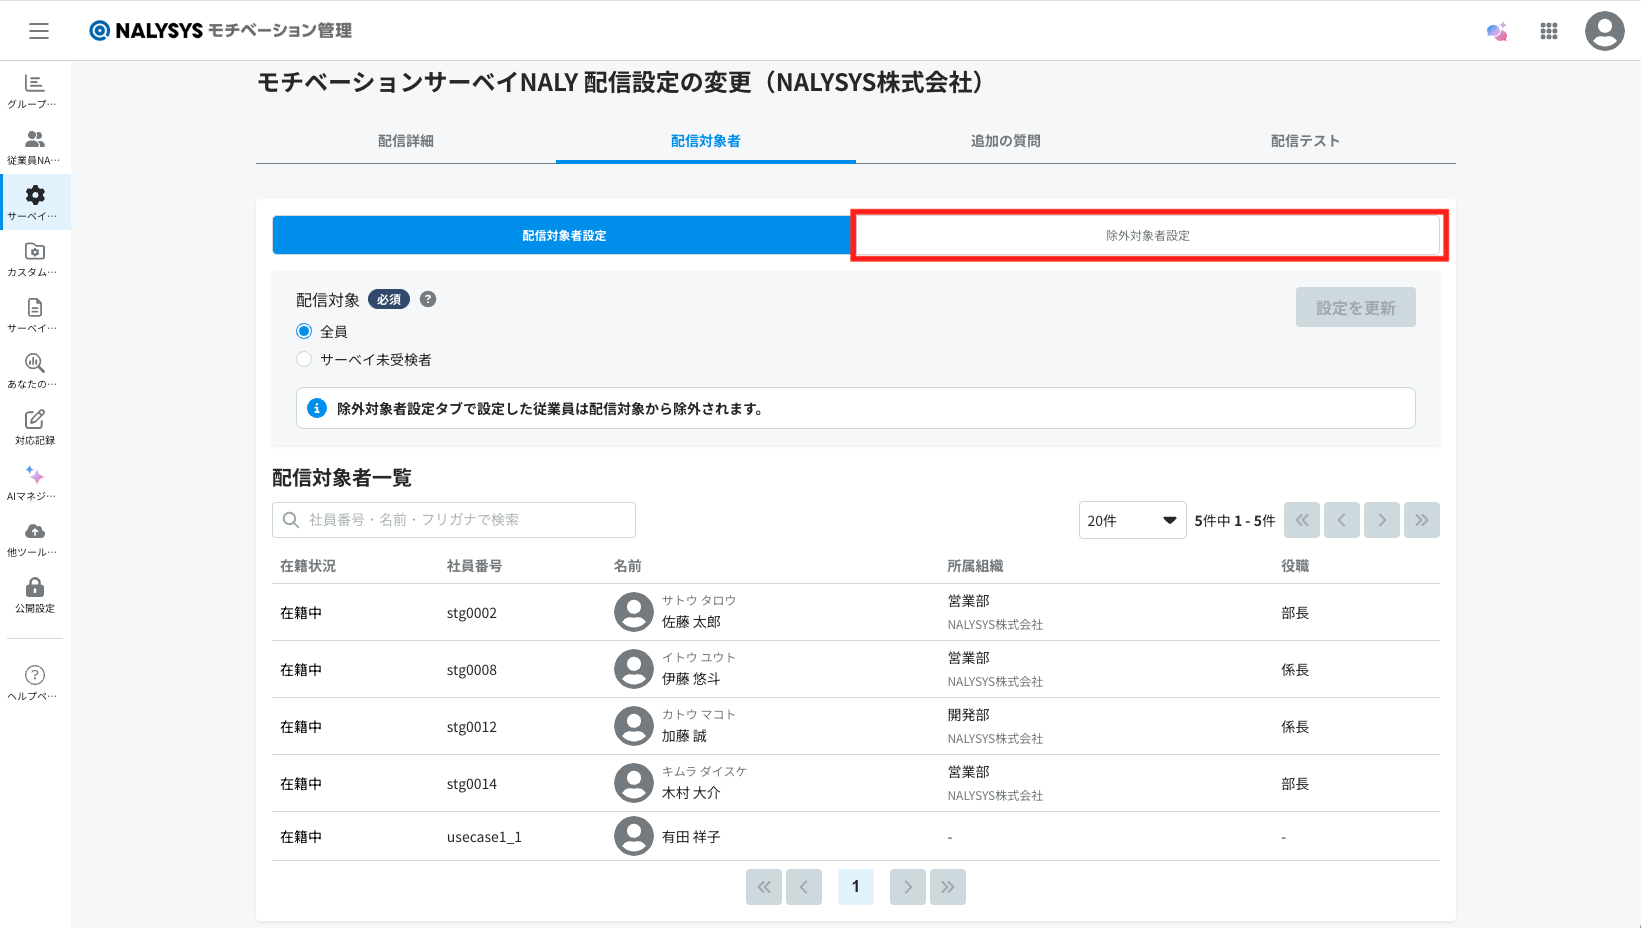Open the 従業員NA people sidebar item
The image size is (1641, 928).
pyautogui.click(x=35, y=147)
